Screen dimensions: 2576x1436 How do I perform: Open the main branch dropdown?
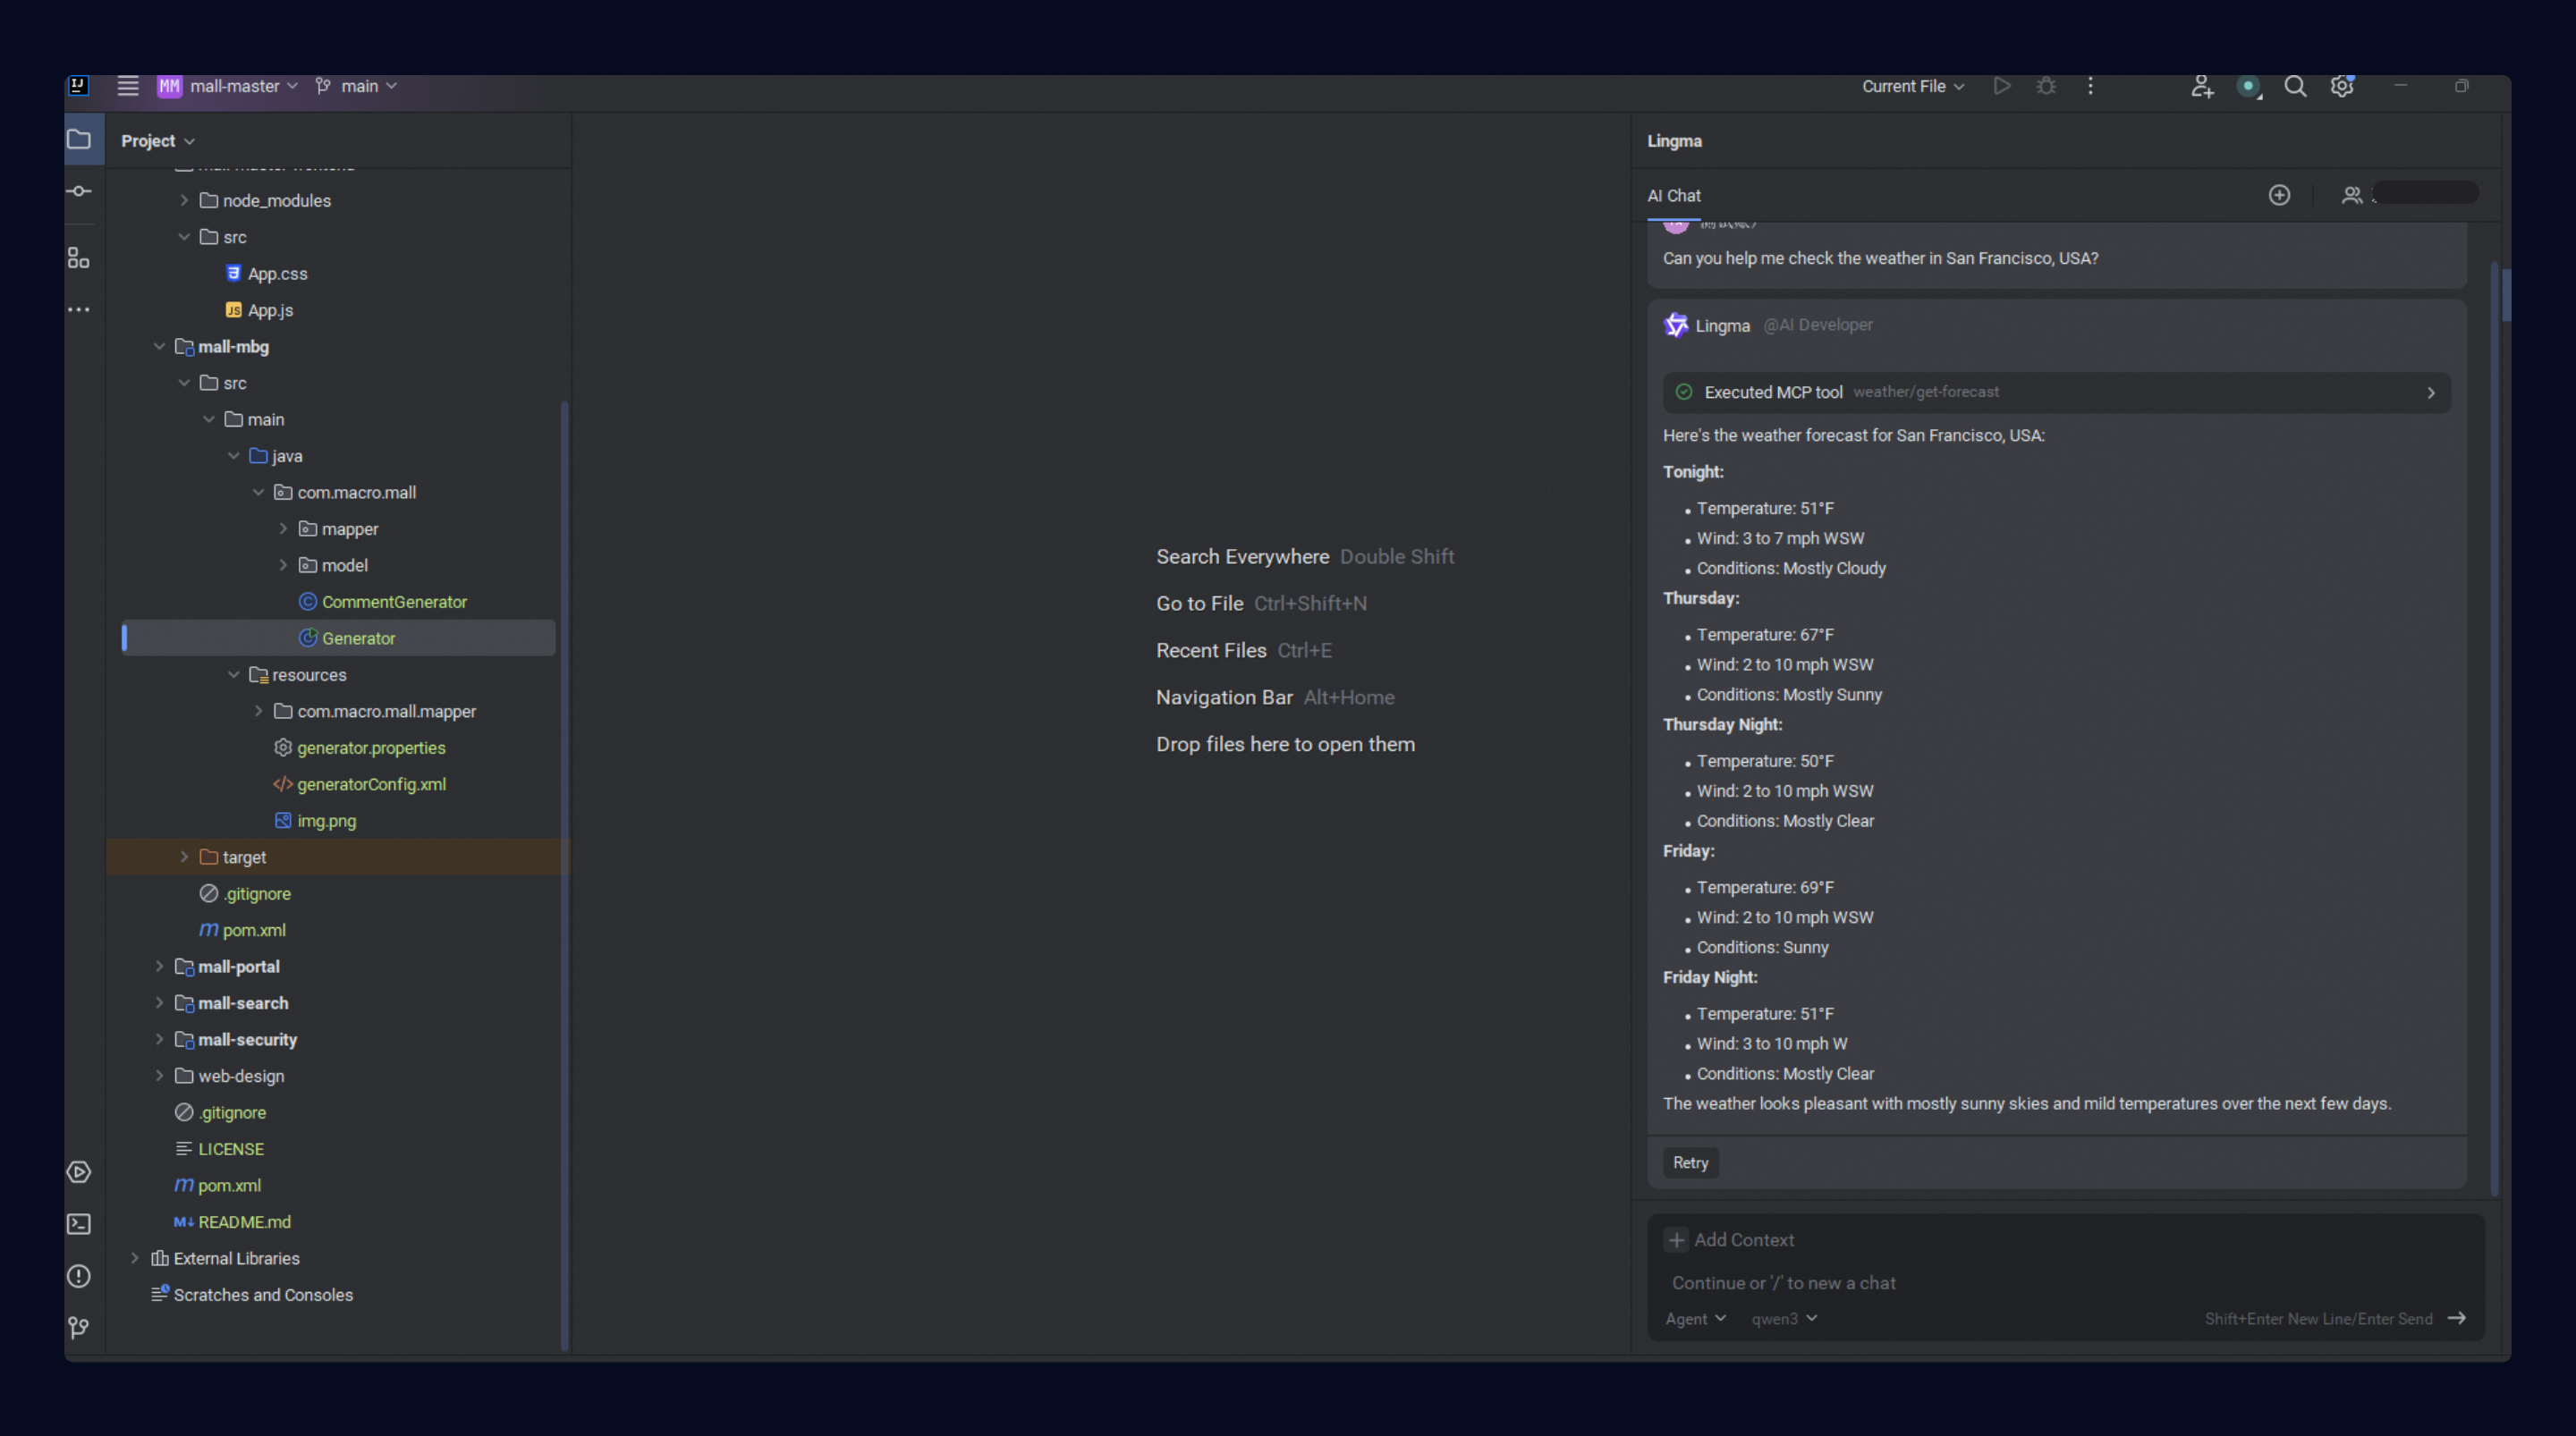[x=357, y=86]
